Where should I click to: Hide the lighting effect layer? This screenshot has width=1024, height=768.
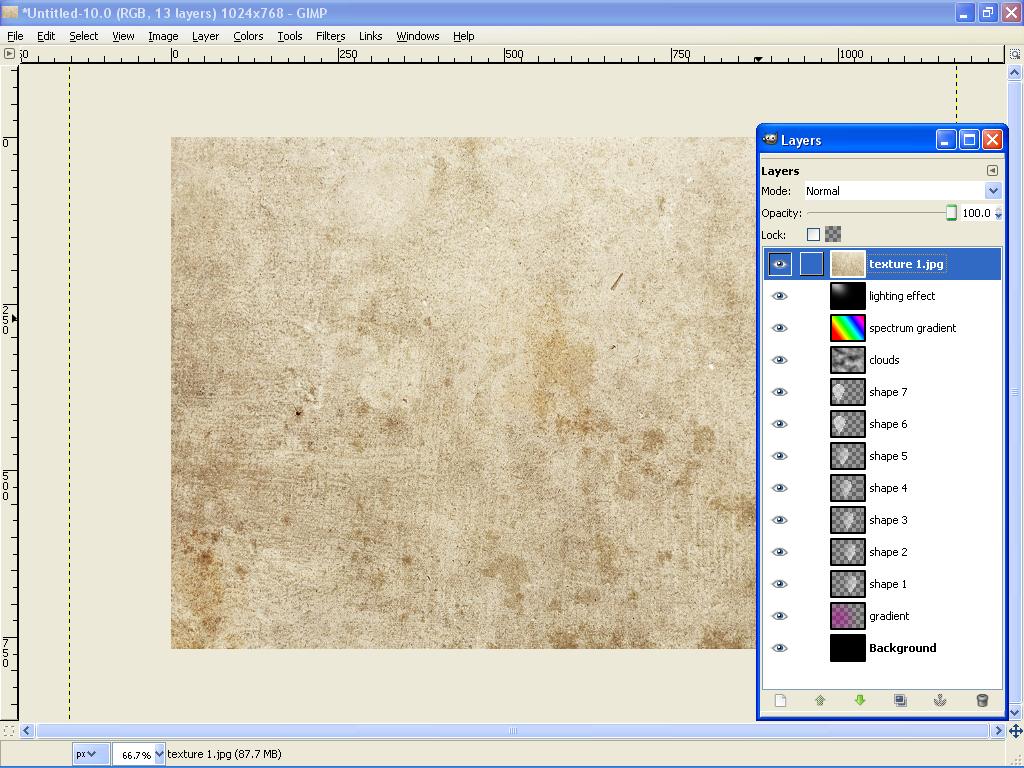779,296
